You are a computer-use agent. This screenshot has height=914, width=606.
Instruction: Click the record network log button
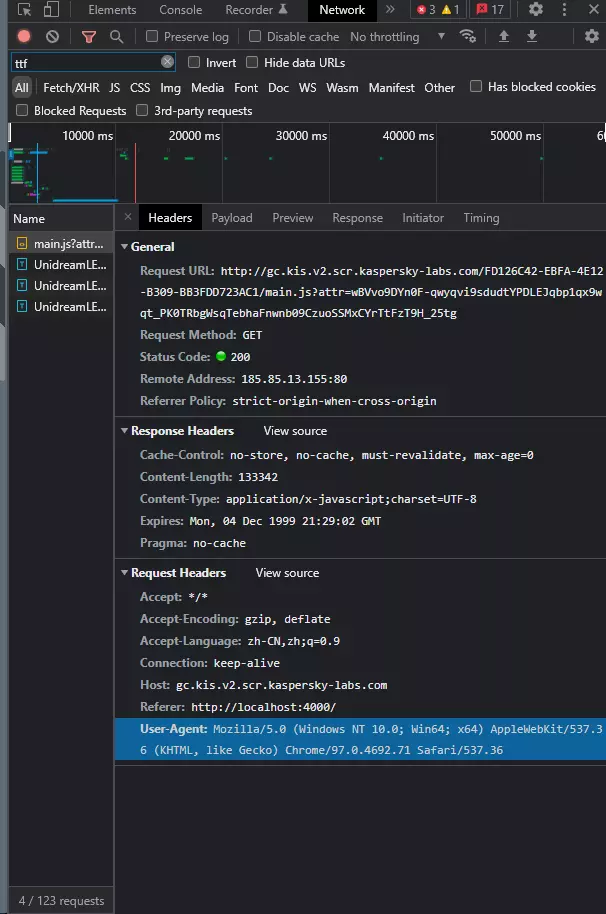(24, 37)
